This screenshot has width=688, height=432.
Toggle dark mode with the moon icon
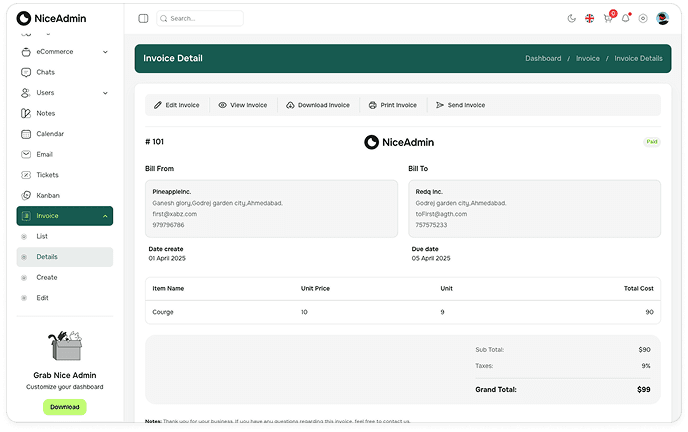coord(572,18)
